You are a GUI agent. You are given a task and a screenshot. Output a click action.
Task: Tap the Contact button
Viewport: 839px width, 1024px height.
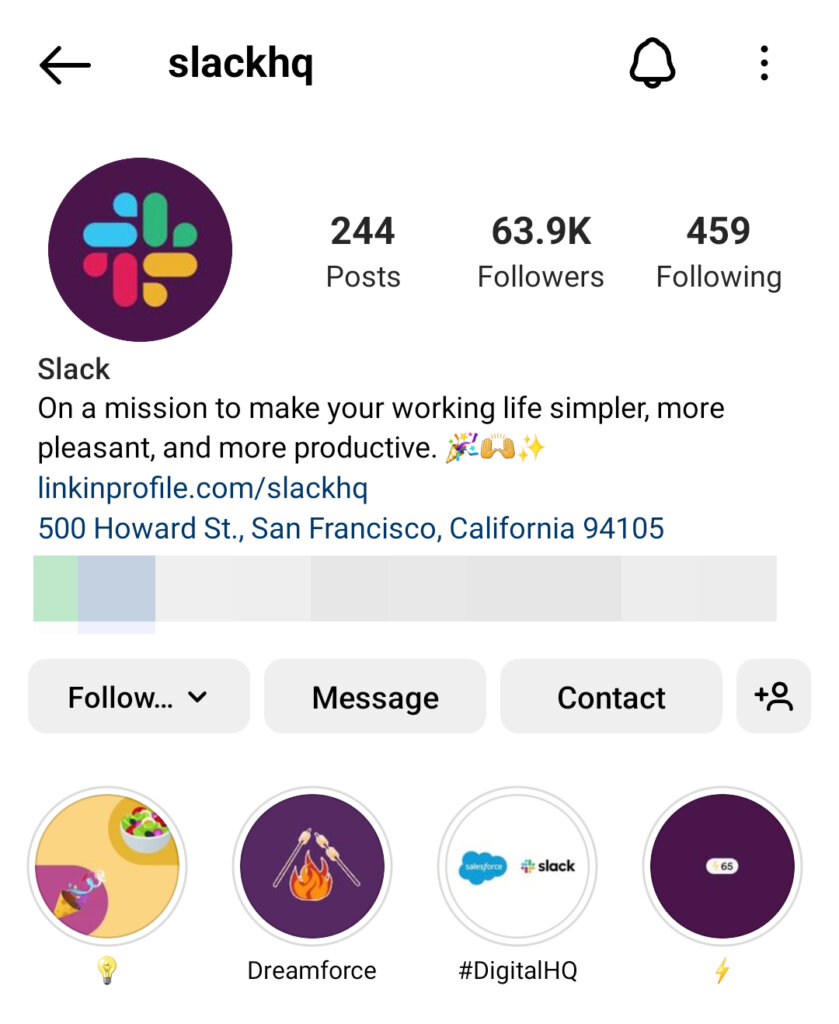[610, 696]
